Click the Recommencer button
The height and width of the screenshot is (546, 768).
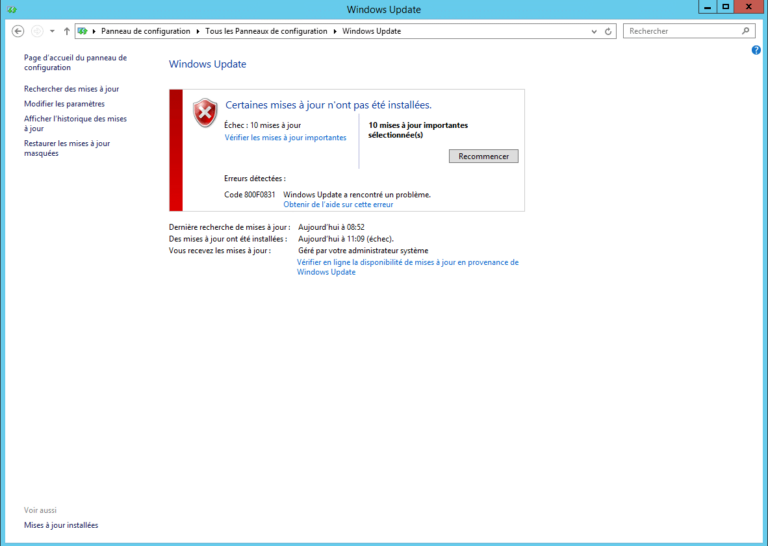pyautogui.click(x=483, y=156)
